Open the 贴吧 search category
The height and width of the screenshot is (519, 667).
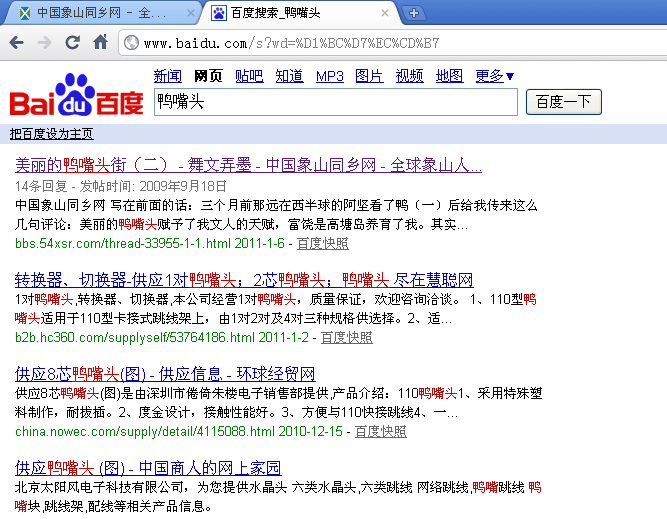(249, 76)
